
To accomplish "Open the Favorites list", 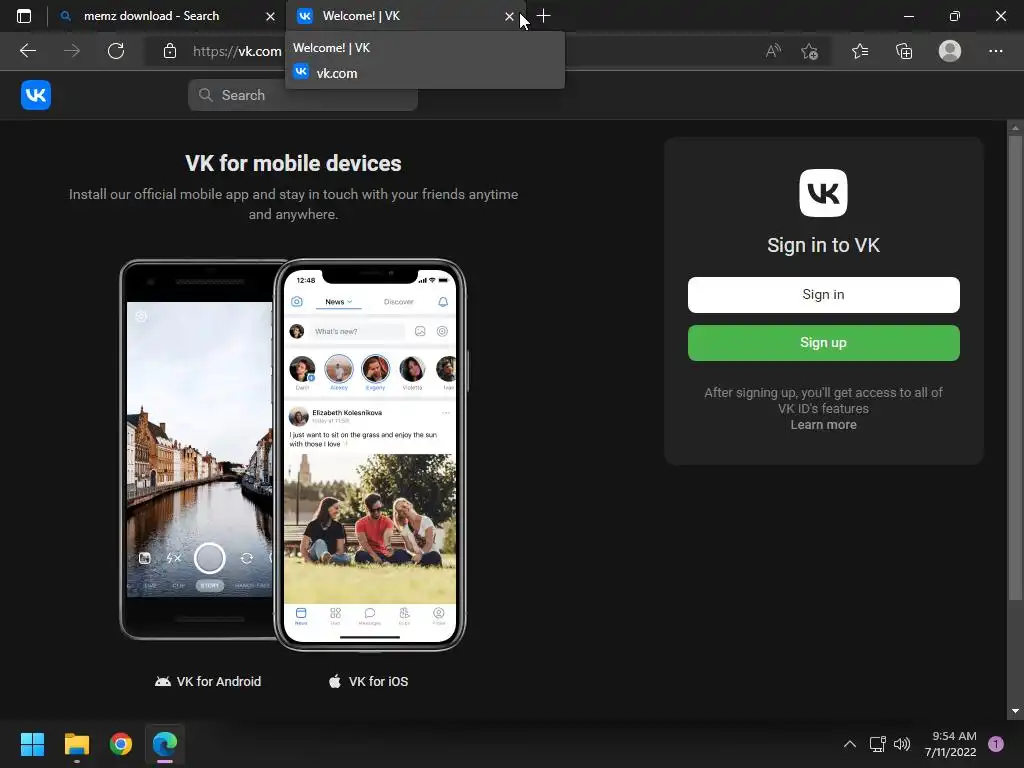I will (x=860, y=51).
